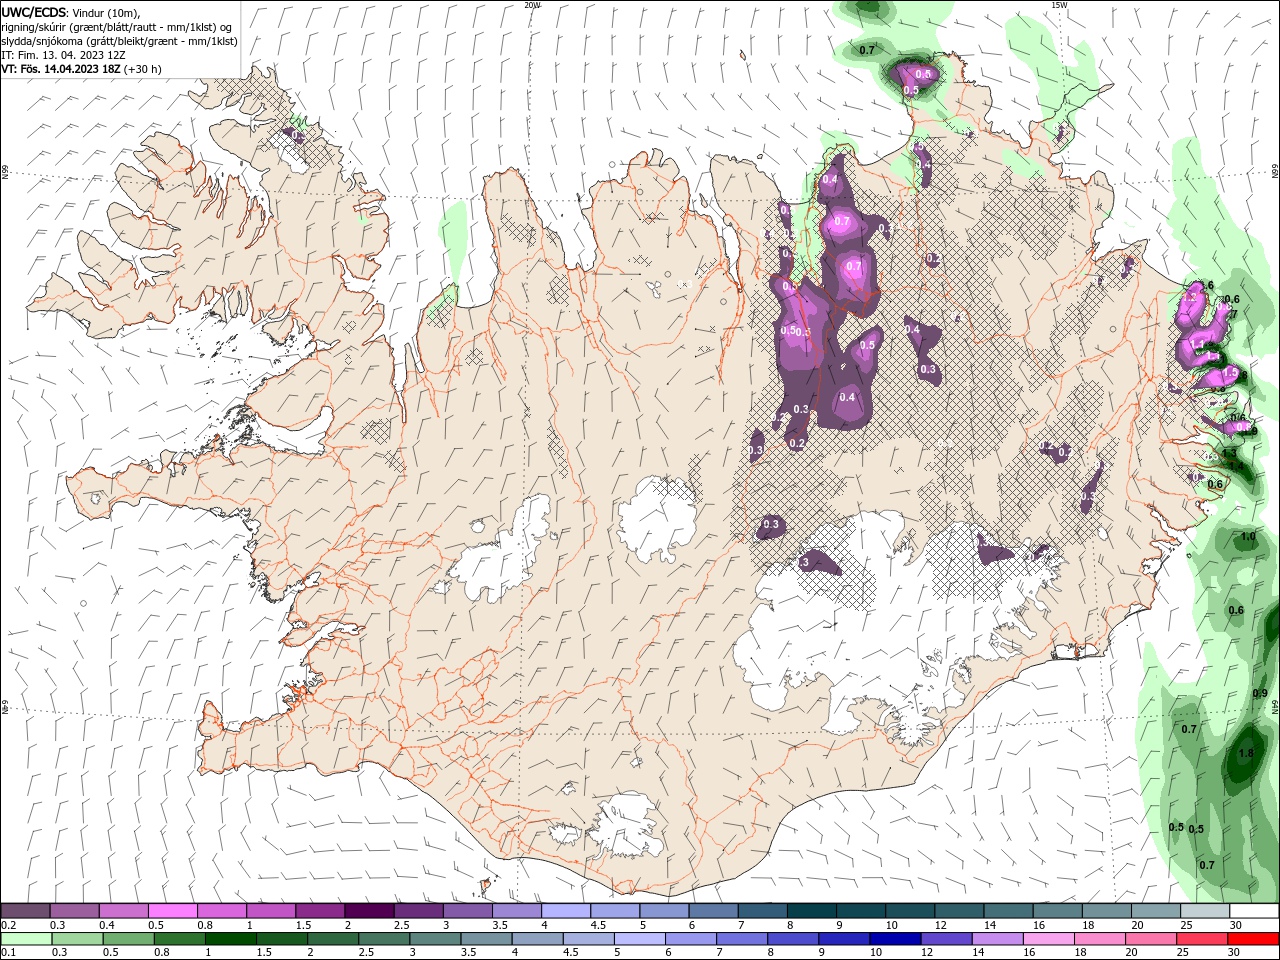Image resolution: width=1280 pixels, height=960 pixels.
Task: Choose the darkest purple snow swatch at 2
Action: coord(369,911)
